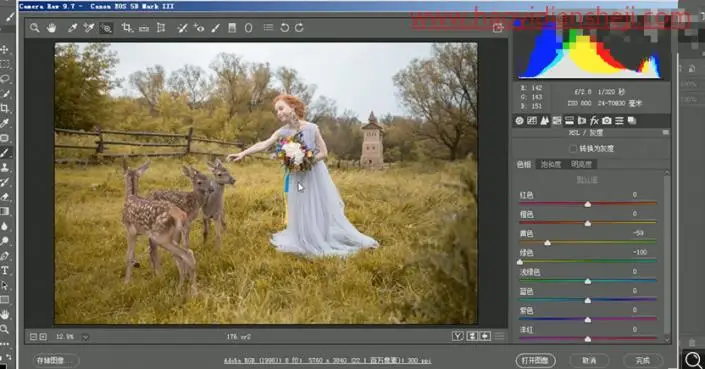This screenshot has height=369, width=705.
Task: Open the zoom level dropdown
Action: pos(85,337)
